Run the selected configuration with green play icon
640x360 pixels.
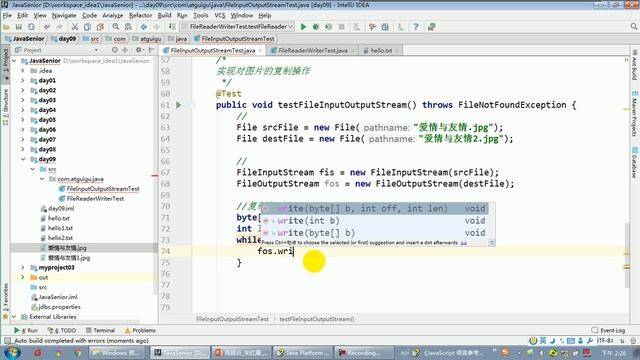click(x=303, y=27)
